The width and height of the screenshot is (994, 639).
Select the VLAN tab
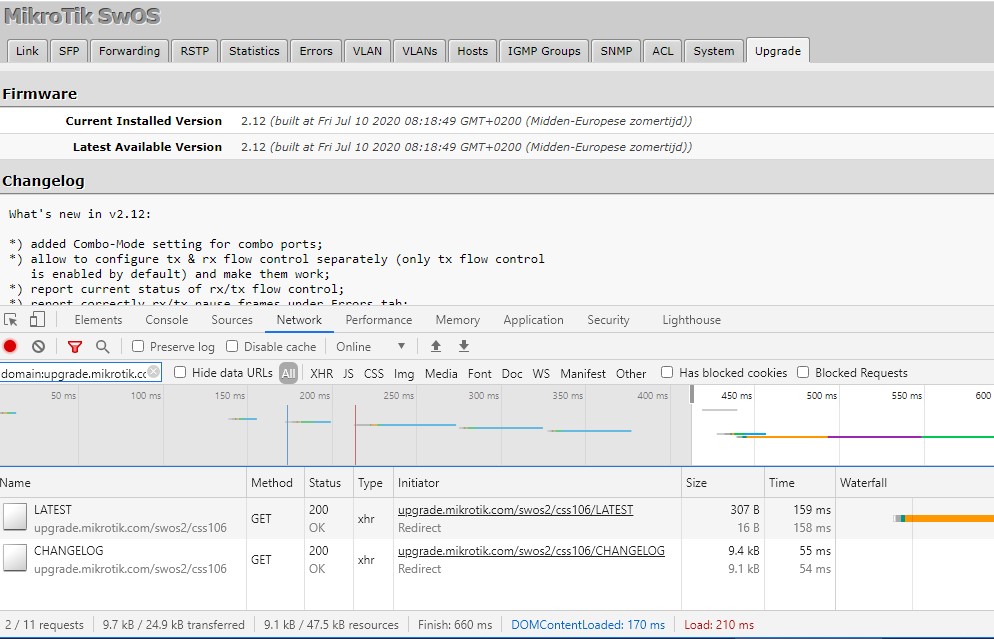[x=368, y=51]
